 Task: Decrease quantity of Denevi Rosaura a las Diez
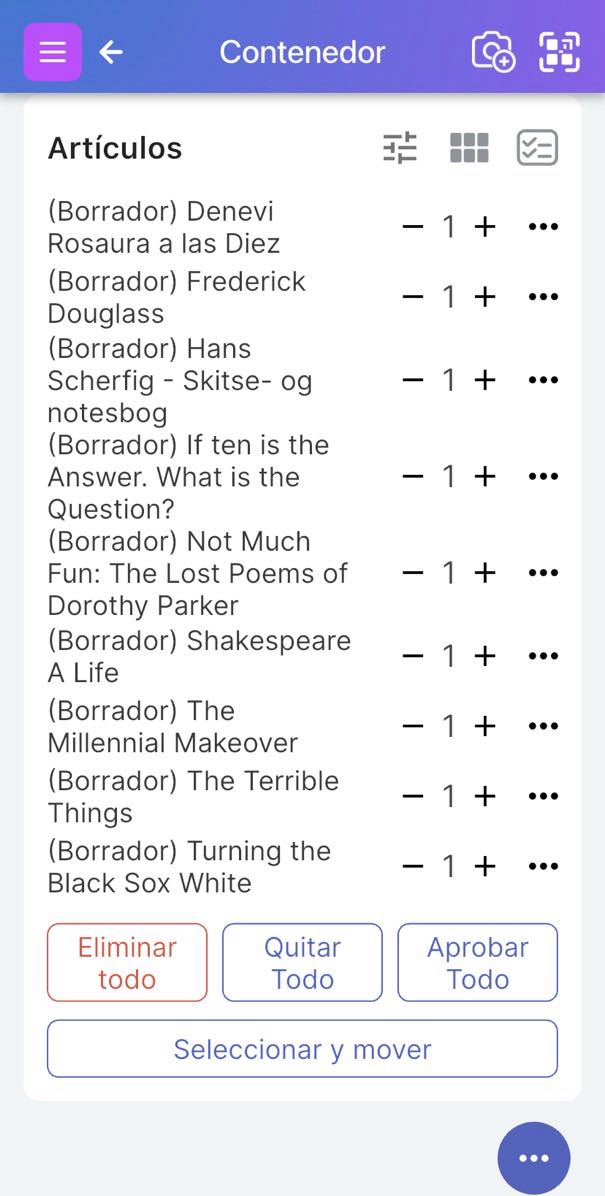(x=412, y=227)
